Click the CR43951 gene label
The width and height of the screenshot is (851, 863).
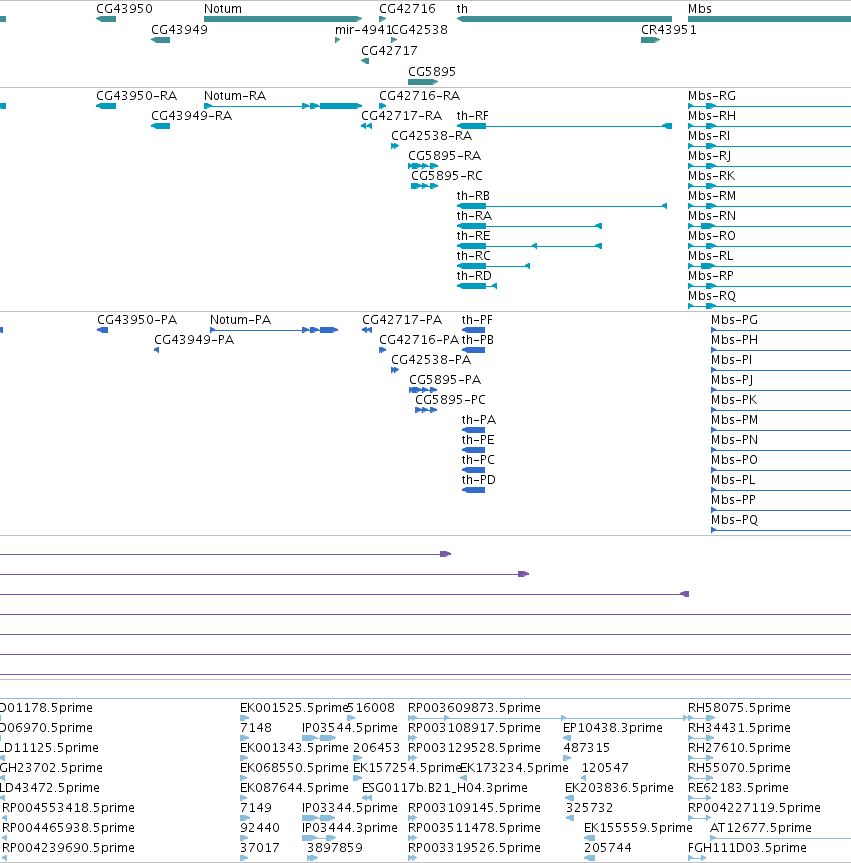tap(669, 30)
